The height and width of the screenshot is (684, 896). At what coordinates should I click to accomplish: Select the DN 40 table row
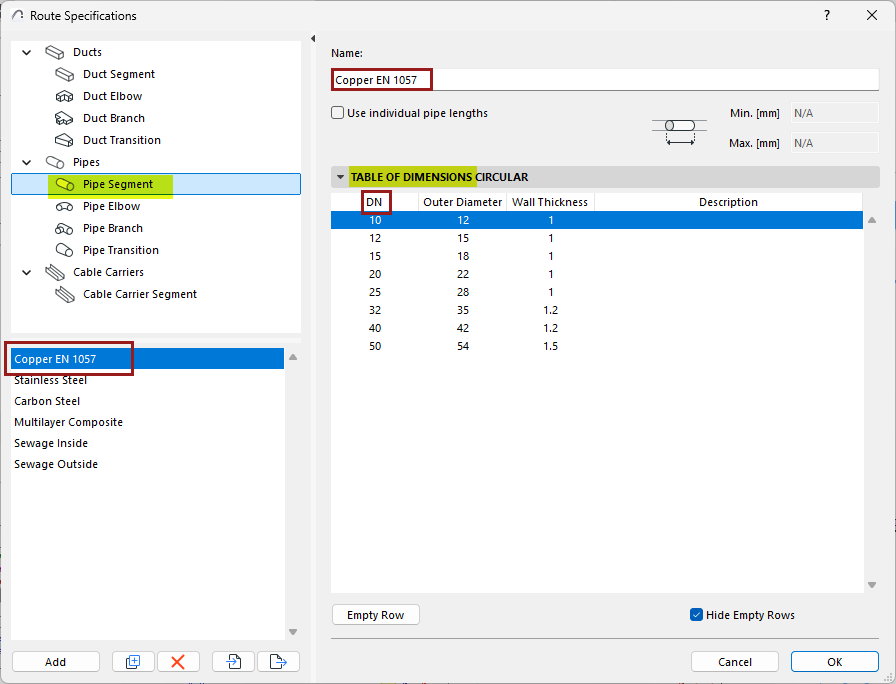click(597, 329)
